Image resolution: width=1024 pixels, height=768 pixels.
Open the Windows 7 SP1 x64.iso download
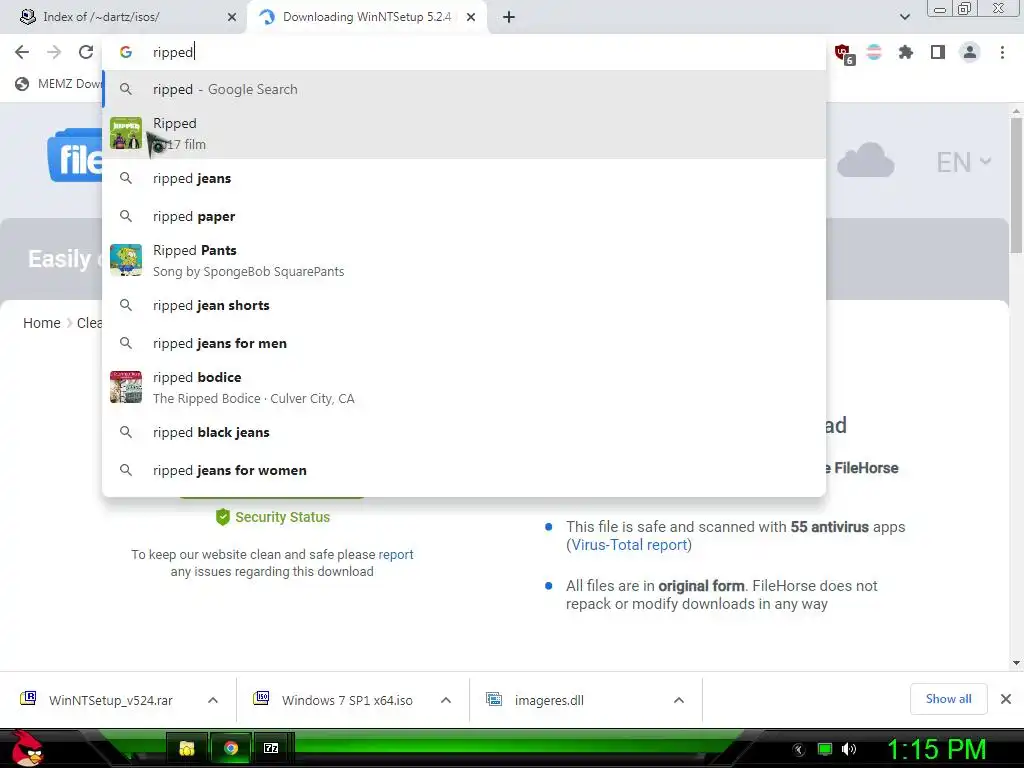pyautogui.click(x=334, y=700)
